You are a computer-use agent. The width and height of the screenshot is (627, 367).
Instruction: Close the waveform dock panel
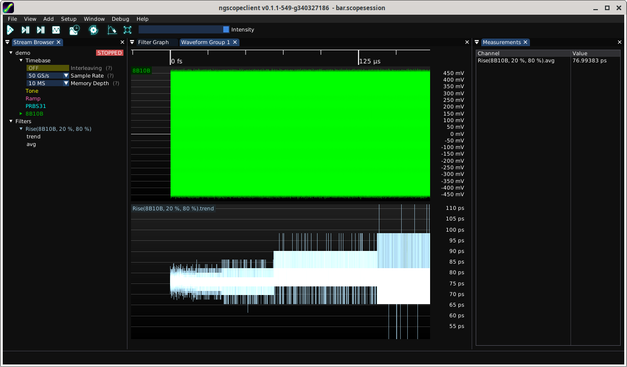(x=467, y=42)
